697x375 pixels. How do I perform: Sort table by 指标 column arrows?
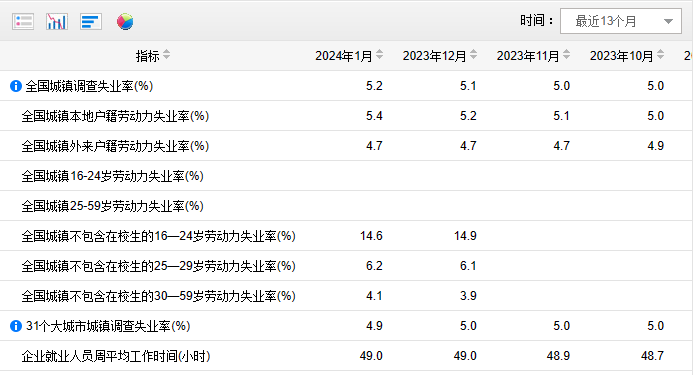tap(166, 55)
